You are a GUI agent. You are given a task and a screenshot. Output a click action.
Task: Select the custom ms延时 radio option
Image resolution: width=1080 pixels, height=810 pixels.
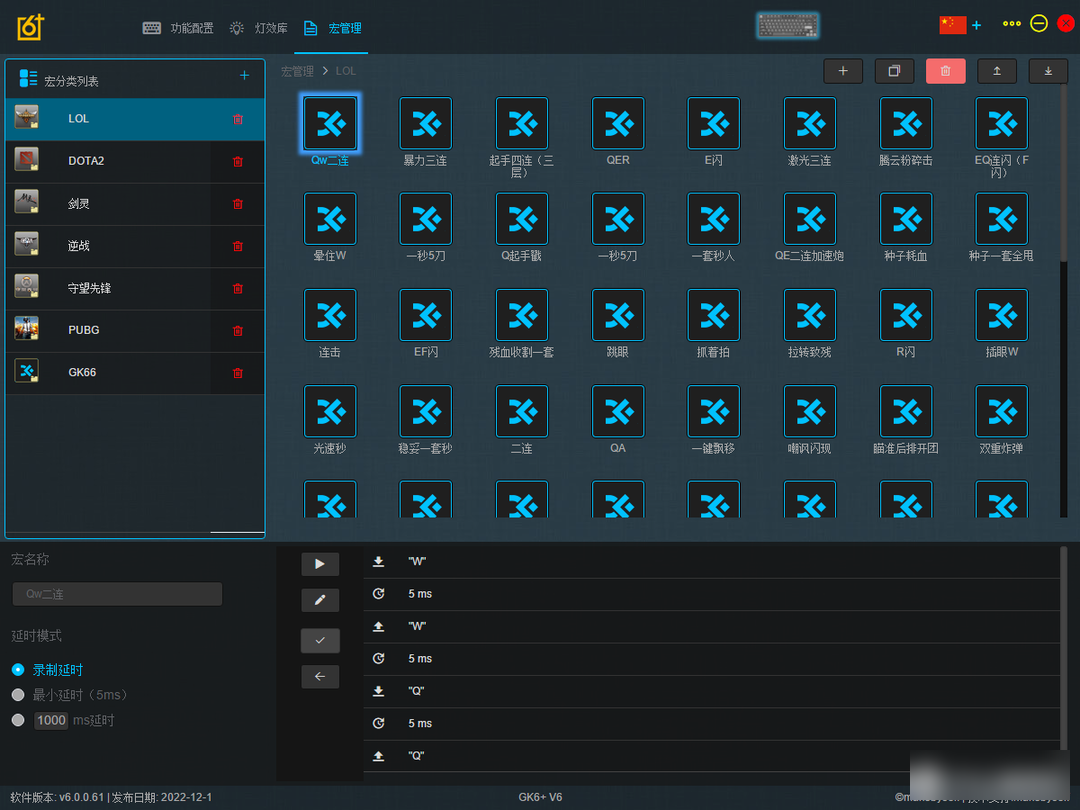tap(18, 720)
